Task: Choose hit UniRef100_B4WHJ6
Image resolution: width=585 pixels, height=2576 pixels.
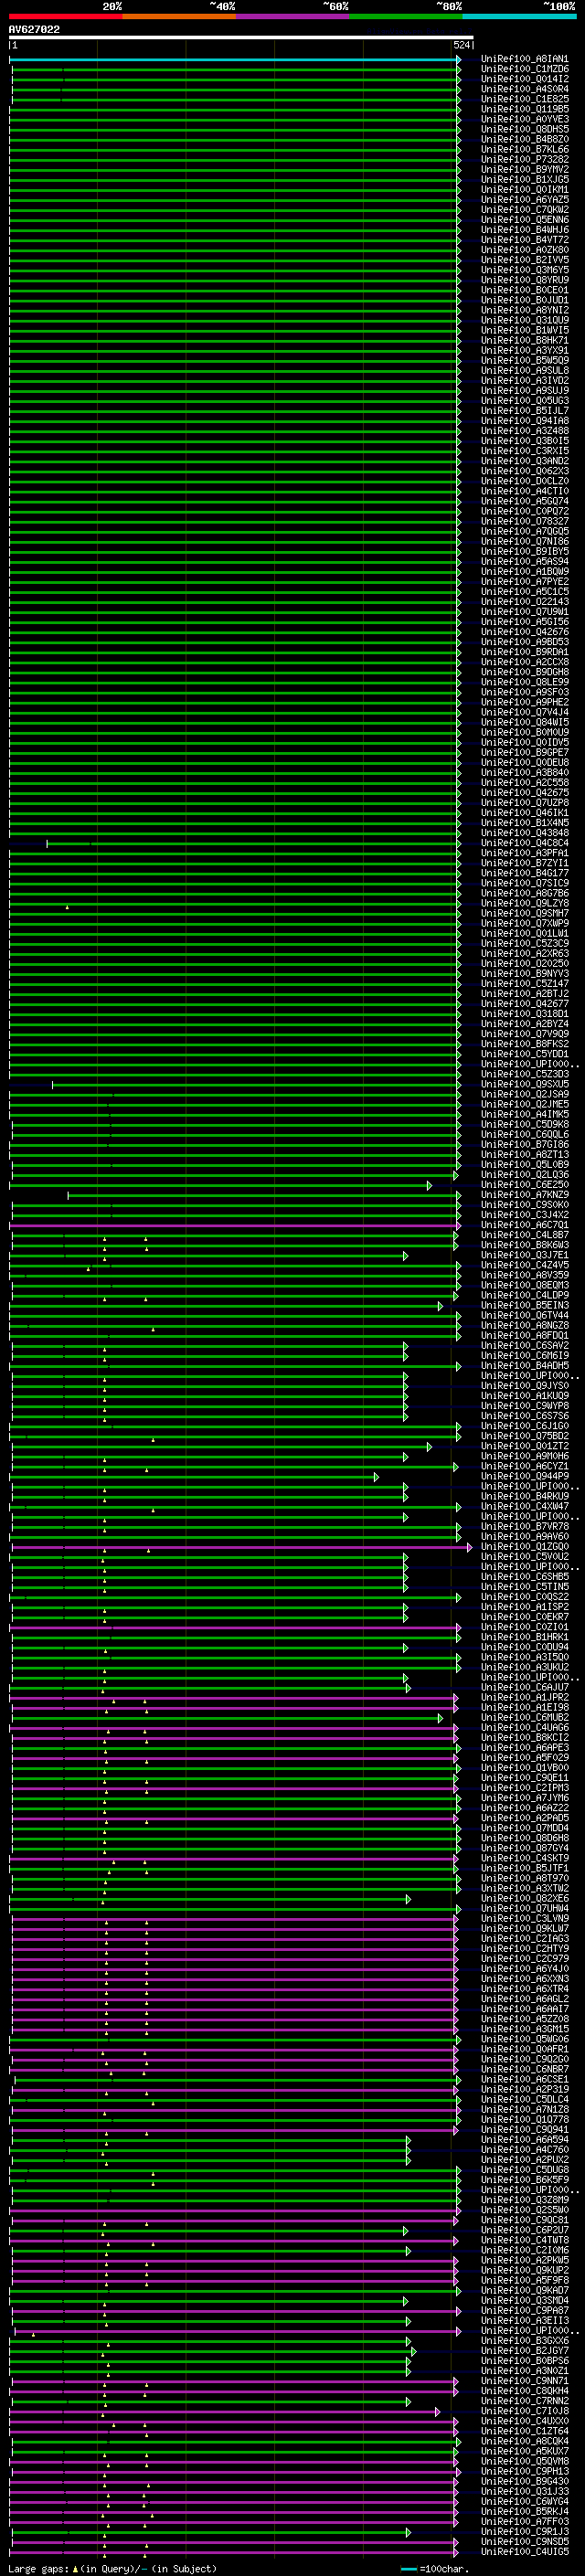Action: click(x=525, y=229)
